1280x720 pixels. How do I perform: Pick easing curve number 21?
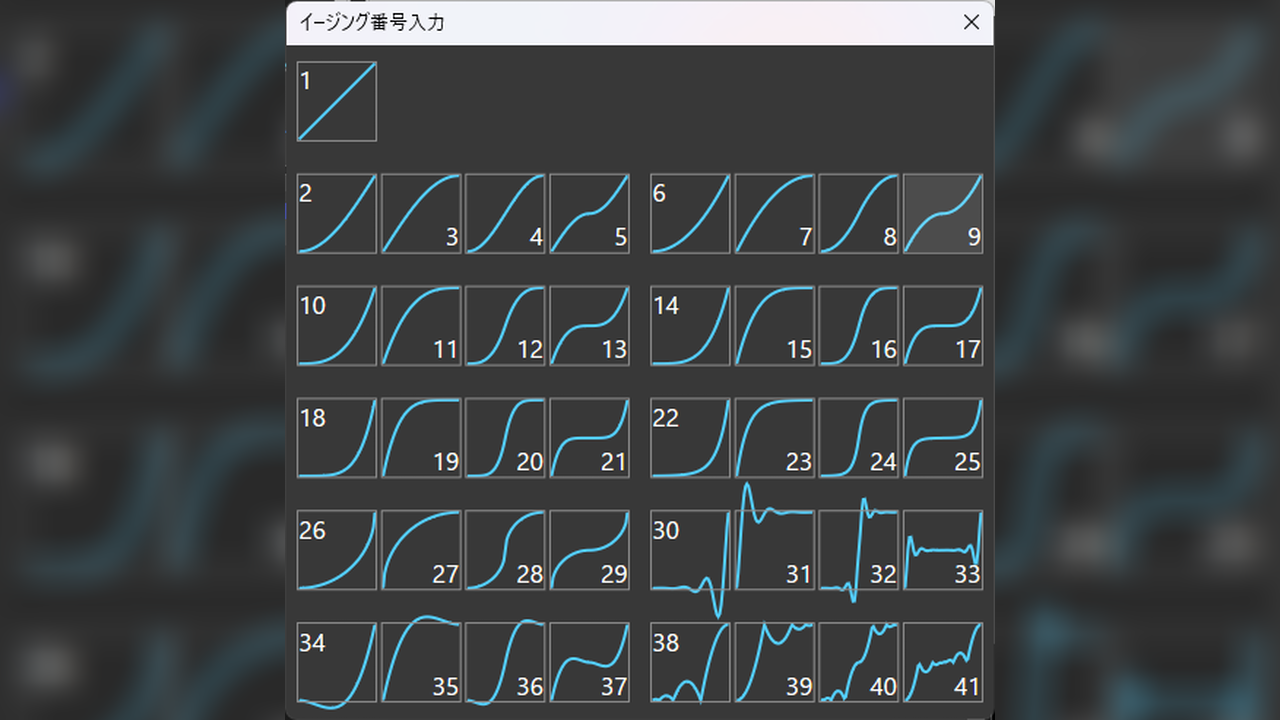pyautogui.click(x=589, y=437)
